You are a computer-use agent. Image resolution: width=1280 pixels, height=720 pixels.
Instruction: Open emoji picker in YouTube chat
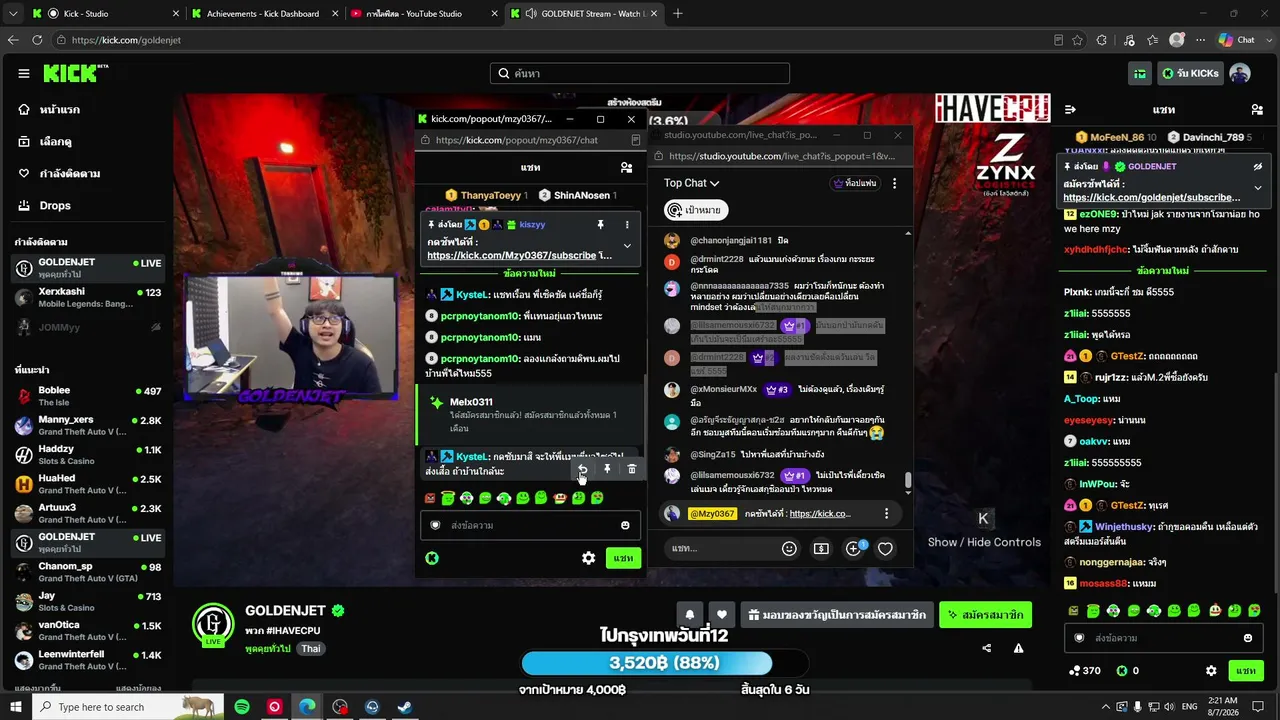pos(789,548)
